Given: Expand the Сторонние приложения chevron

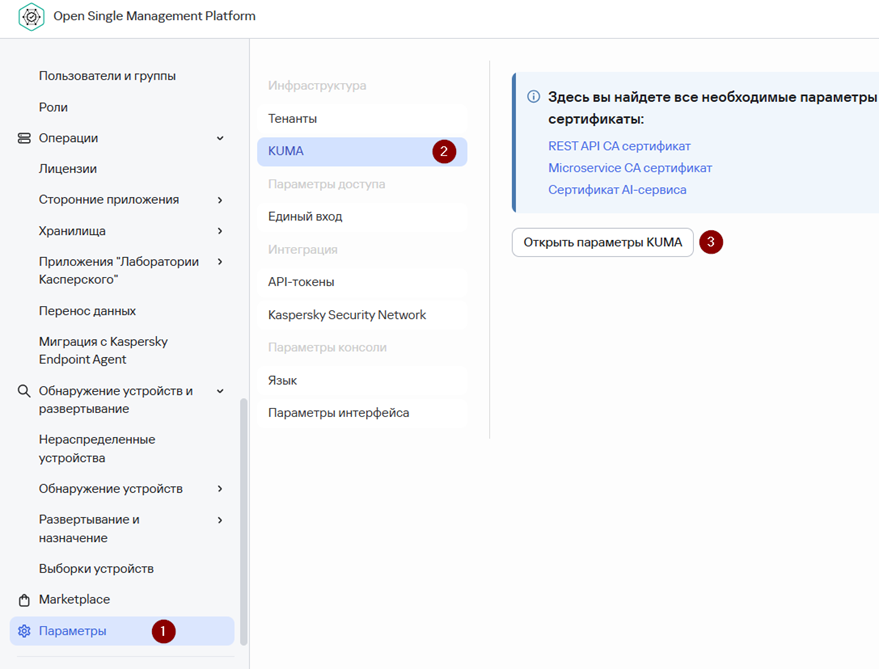Looking at the screenshot, I should coord(220,200).
